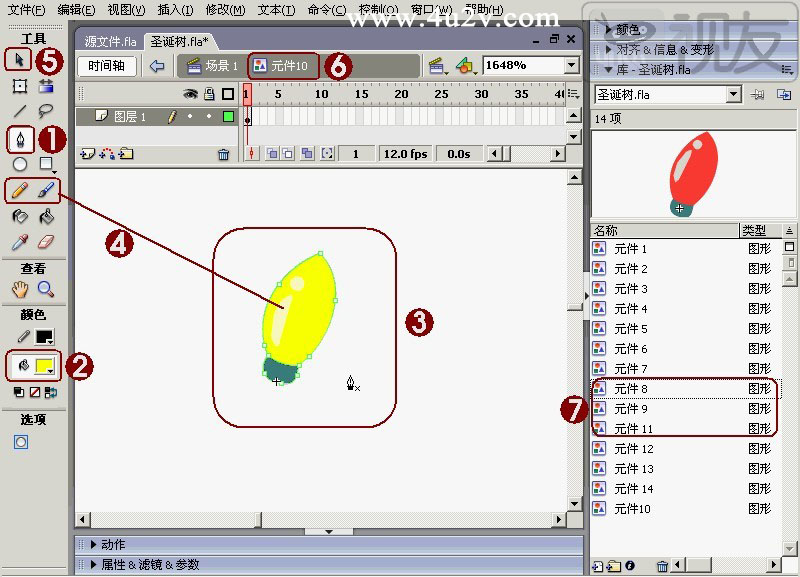Click the Edit Symbols icon
The width and height of the screenshot is (800, 577).
465,66
